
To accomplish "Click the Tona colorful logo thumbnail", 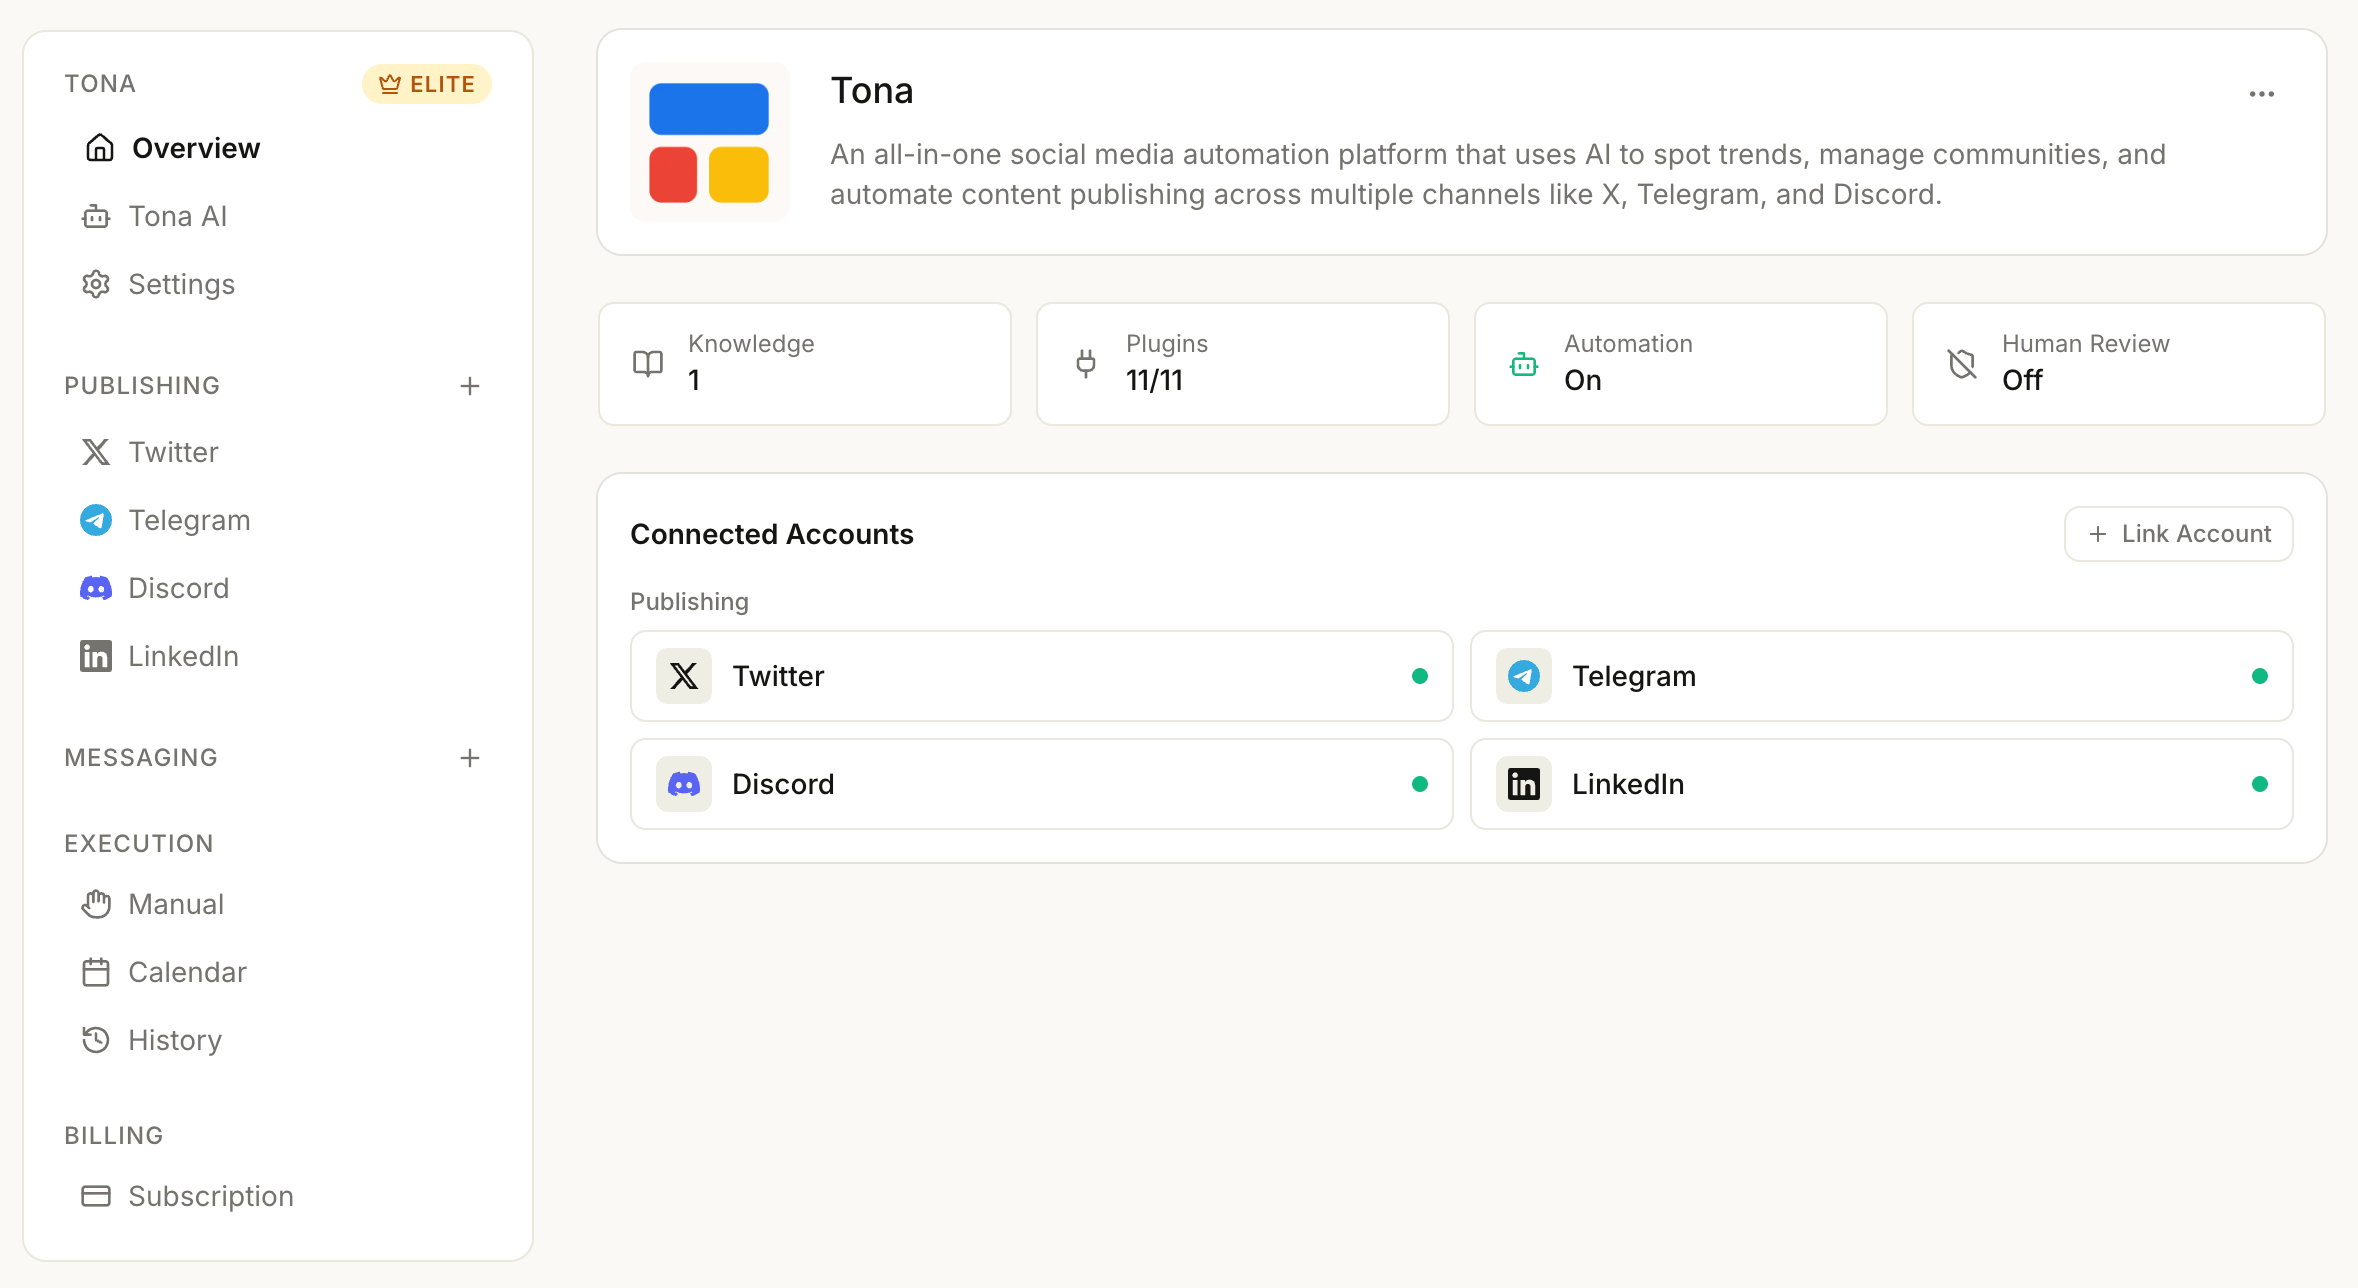I will coord(709,142).
